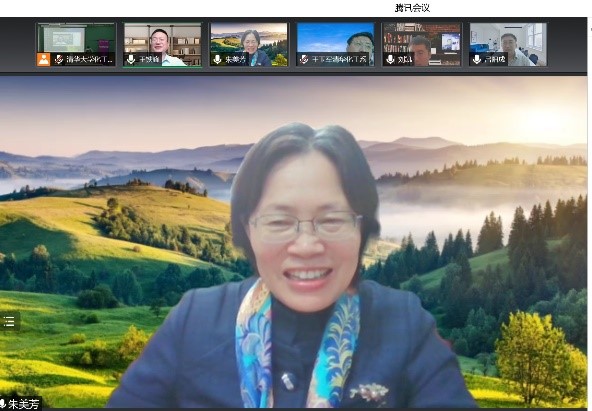The image size is (592, 411).
Task: Click the orange host badge icon
Action: point(43,59)
